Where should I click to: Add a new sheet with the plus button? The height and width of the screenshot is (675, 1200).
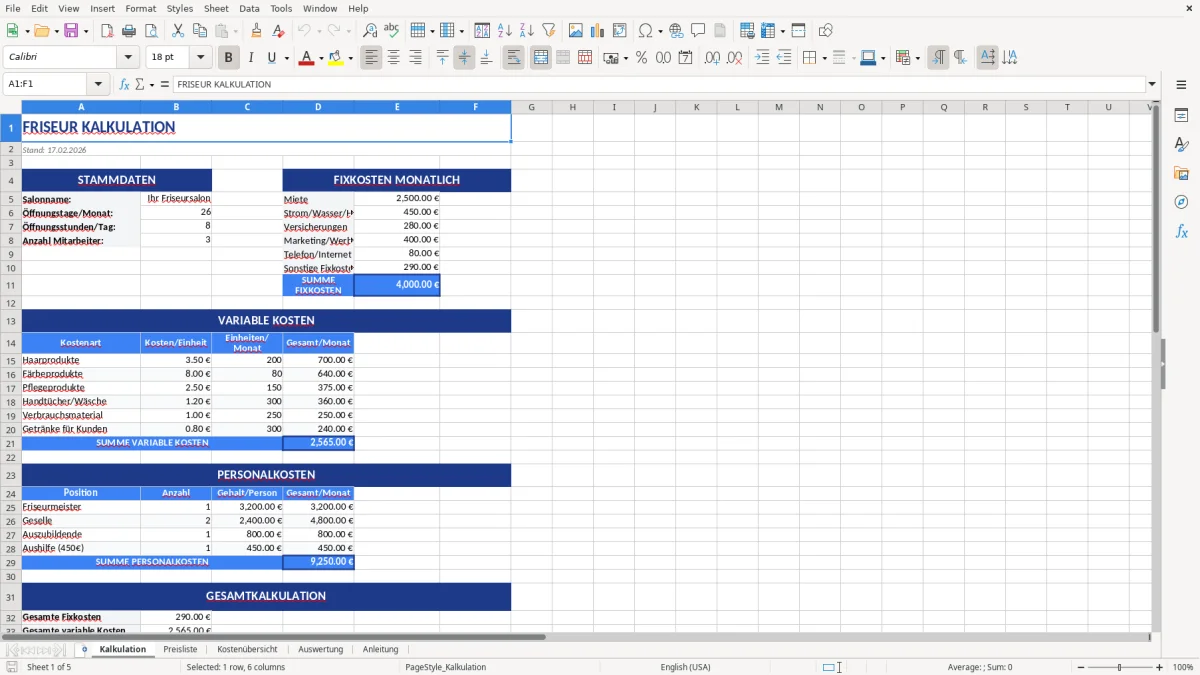click(83, 649)
